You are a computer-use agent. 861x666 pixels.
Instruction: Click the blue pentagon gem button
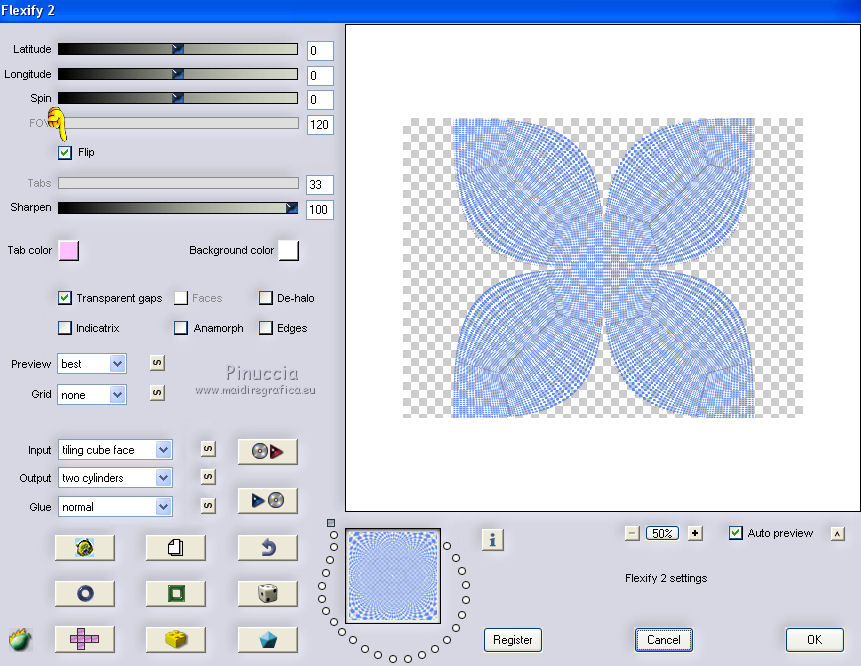(267, 639)
